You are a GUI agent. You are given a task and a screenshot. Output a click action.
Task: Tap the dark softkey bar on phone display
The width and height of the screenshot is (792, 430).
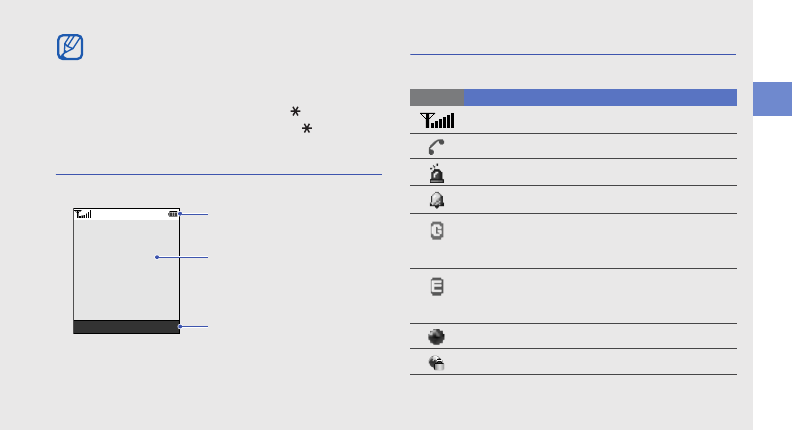(x=126, y=326)
